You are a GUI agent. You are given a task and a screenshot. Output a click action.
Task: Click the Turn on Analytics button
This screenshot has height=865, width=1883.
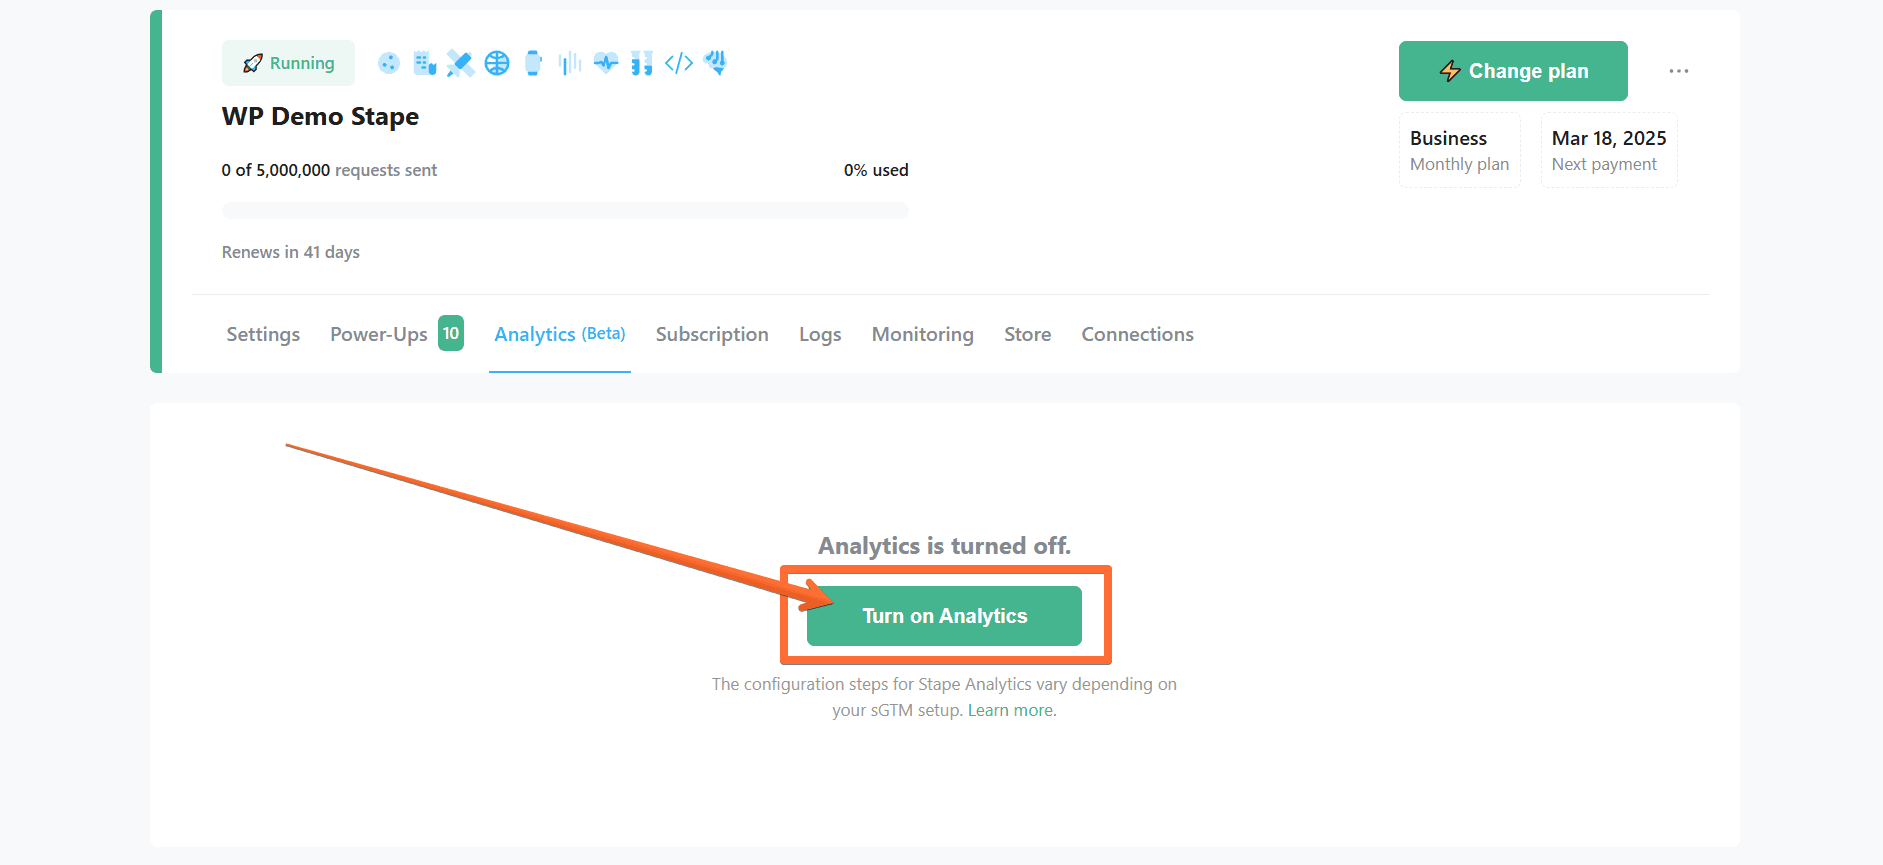pyautogui.click(x=944, y=616)
